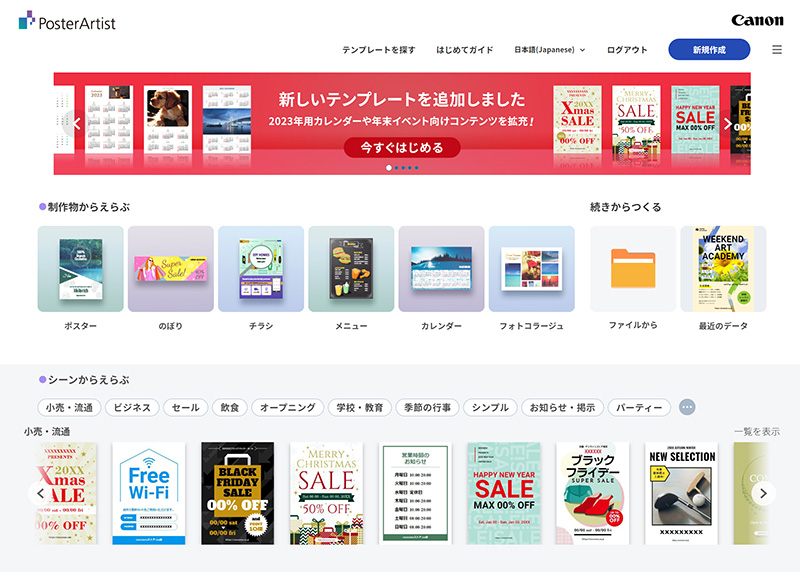
Task: Show more scene categories ellipsis button
Action: (687, 407)
